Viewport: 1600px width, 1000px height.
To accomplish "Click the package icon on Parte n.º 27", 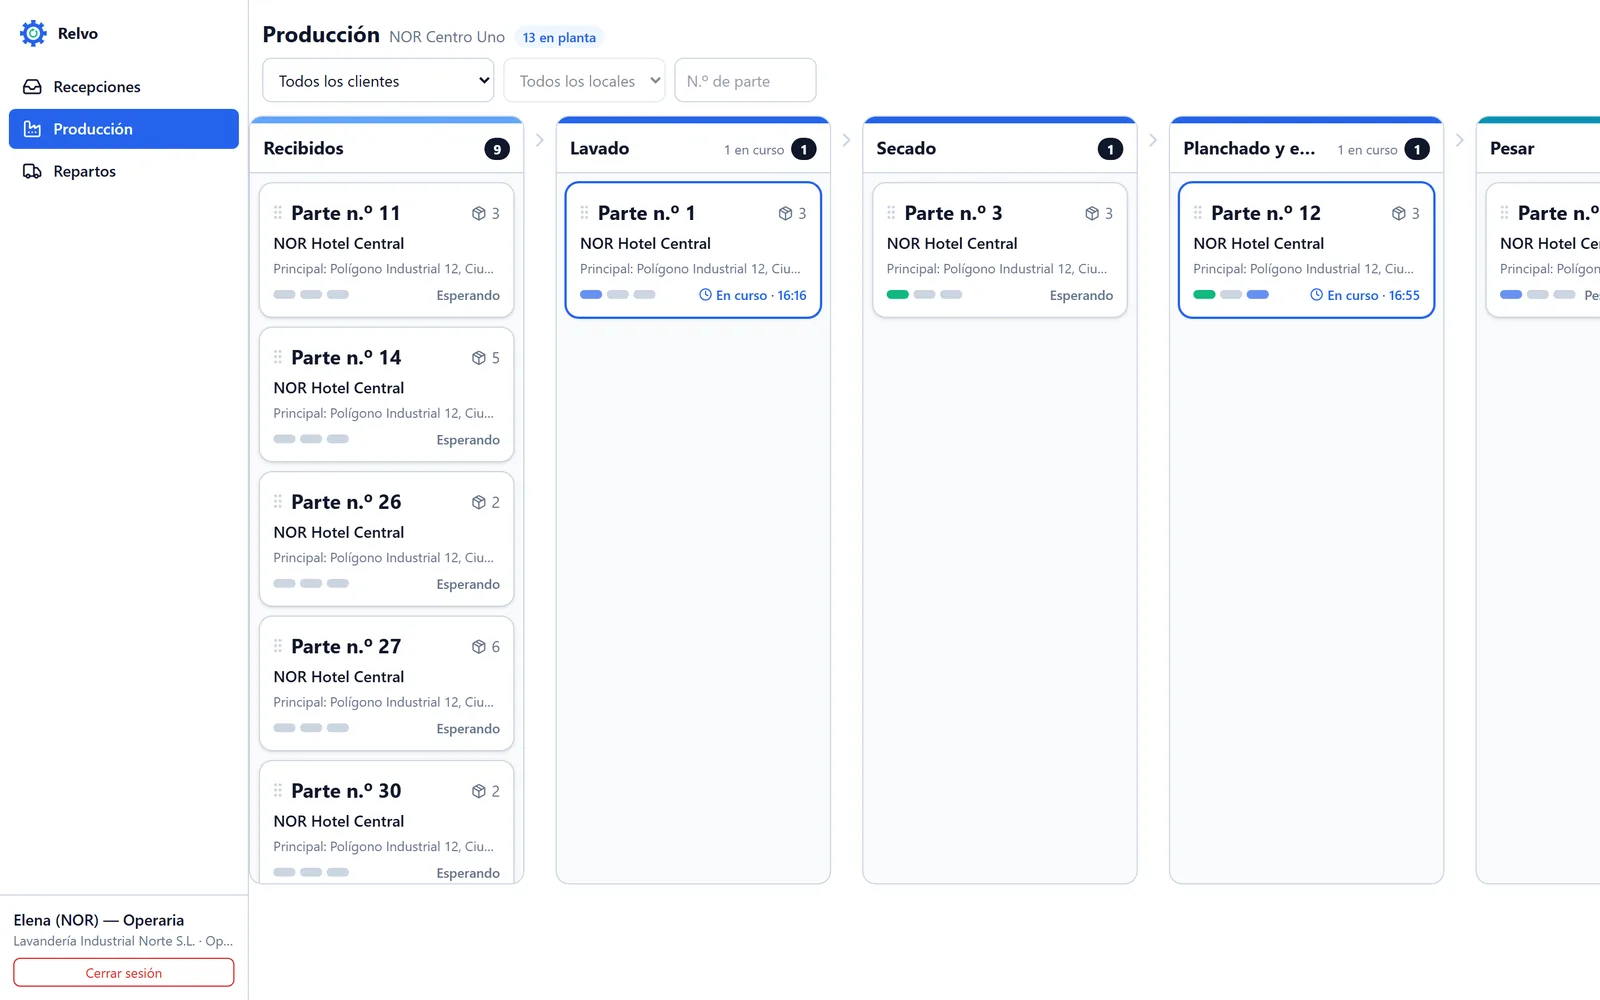I will (479, 647).
